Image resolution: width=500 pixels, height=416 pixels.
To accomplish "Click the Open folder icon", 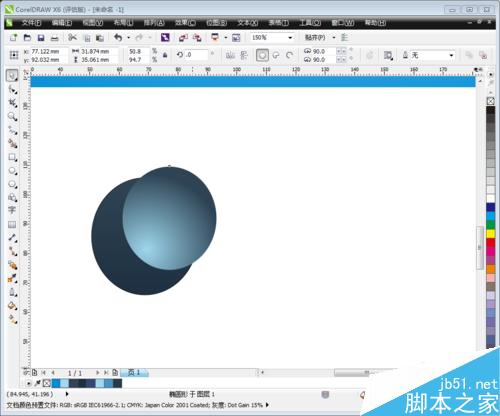I will 27,38.
